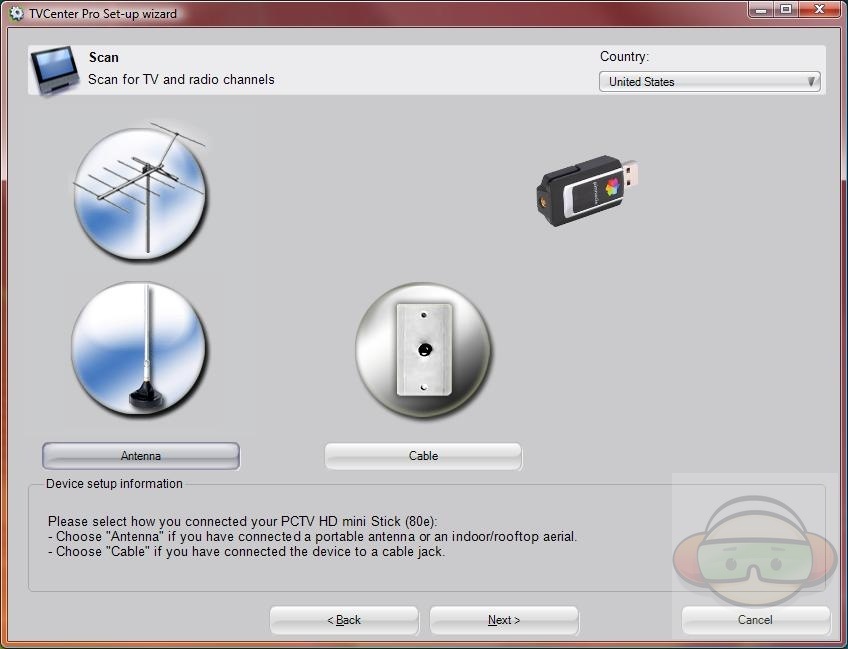Click the Scan heading text

coord(104,58)
